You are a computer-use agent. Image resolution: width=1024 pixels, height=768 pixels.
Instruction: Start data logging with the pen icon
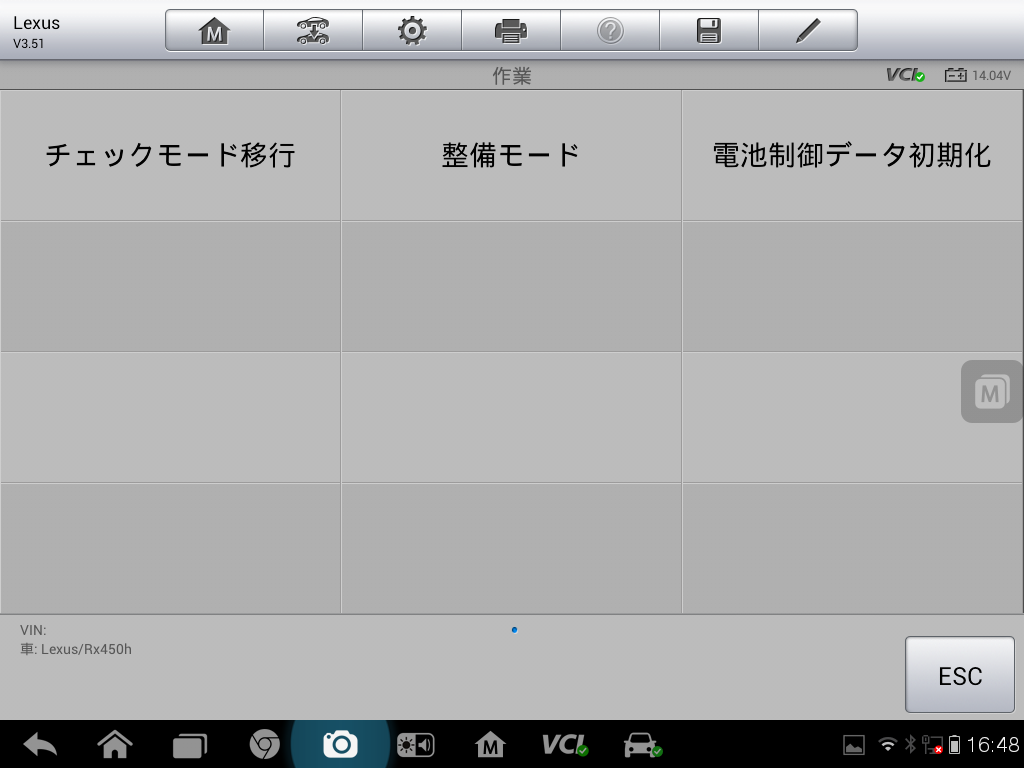coord(807,29)
